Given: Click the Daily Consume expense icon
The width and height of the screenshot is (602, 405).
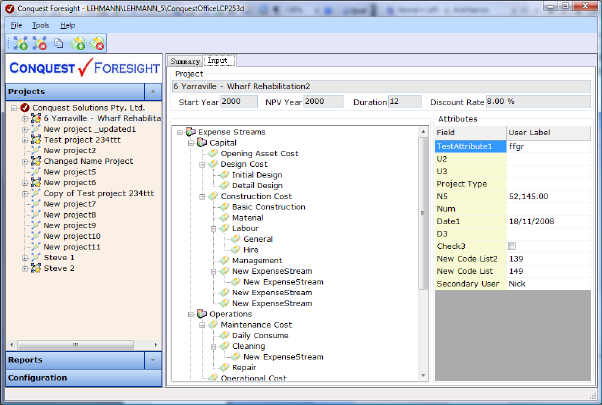Looking at the screenshot, I should (225, 335).
